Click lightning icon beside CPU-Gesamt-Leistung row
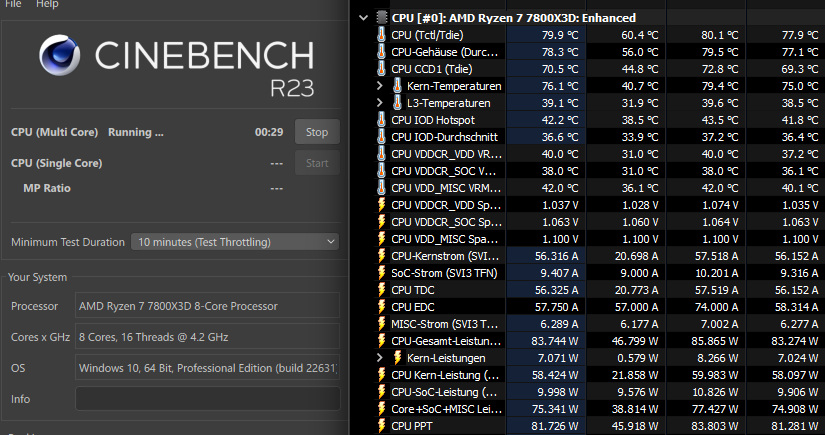Screen dimensions: 825x435 pos(381,341)
